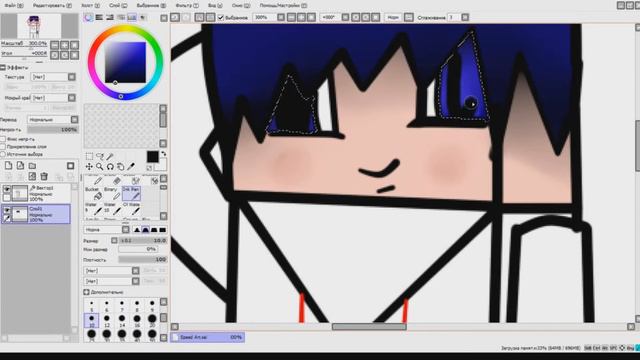The height and width of the screenshot is (360, 640).
Task: Open the Холст menu
Action: pos(90,6)
